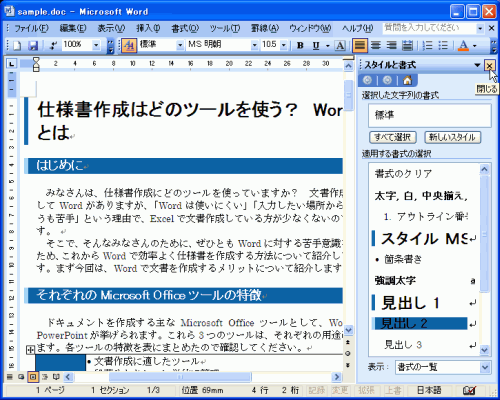Apply font color with red A
This screenshot has height=400, width=500.
463,45
